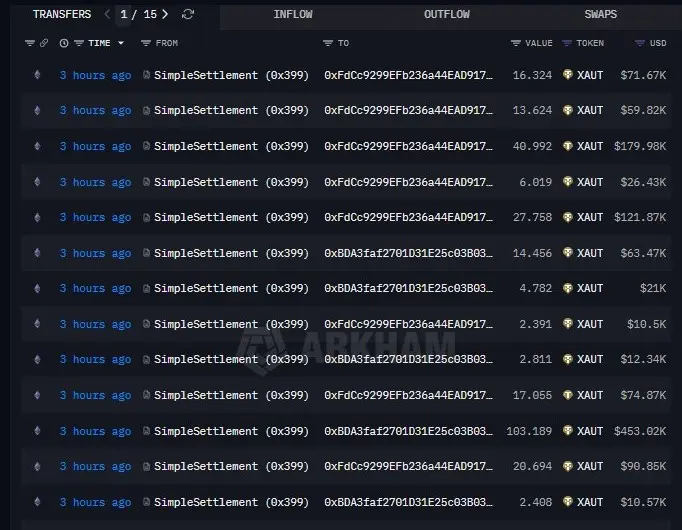Open the TOKEN column filter
The height and width of the screenshot is (530, 682).
pos(567,43)
